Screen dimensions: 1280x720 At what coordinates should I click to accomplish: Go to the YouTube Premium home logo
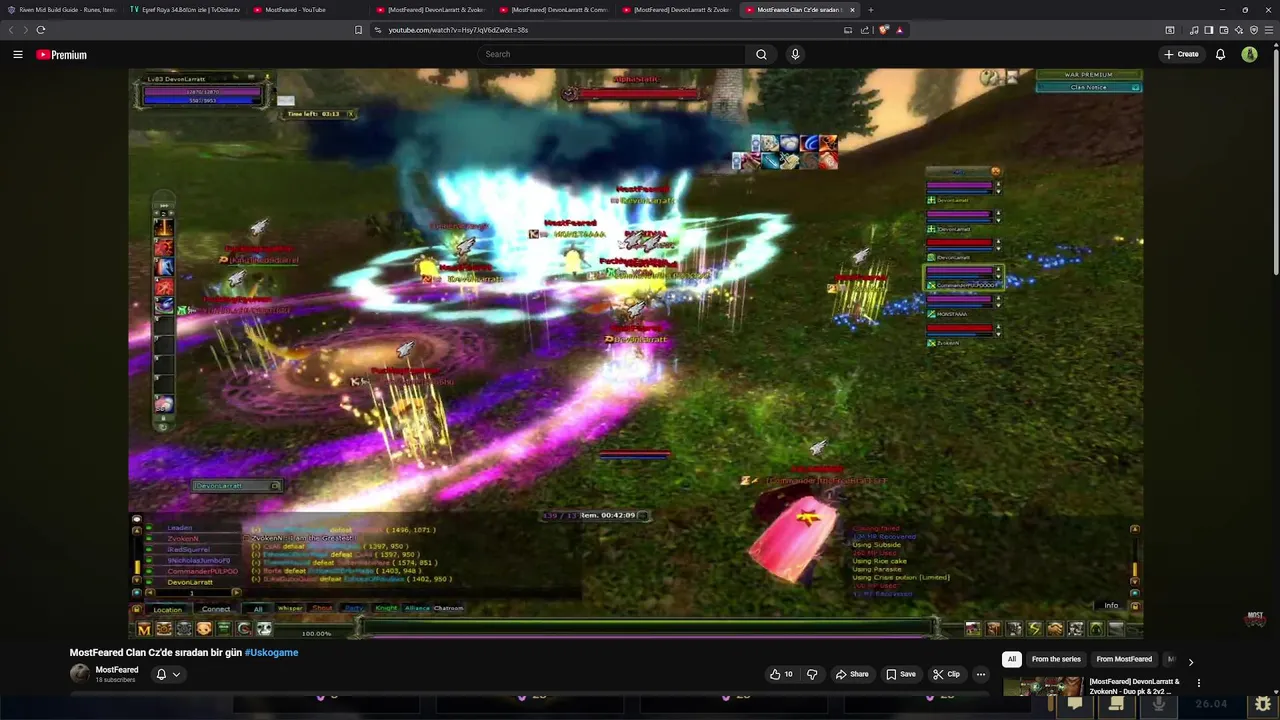(62, 55)
